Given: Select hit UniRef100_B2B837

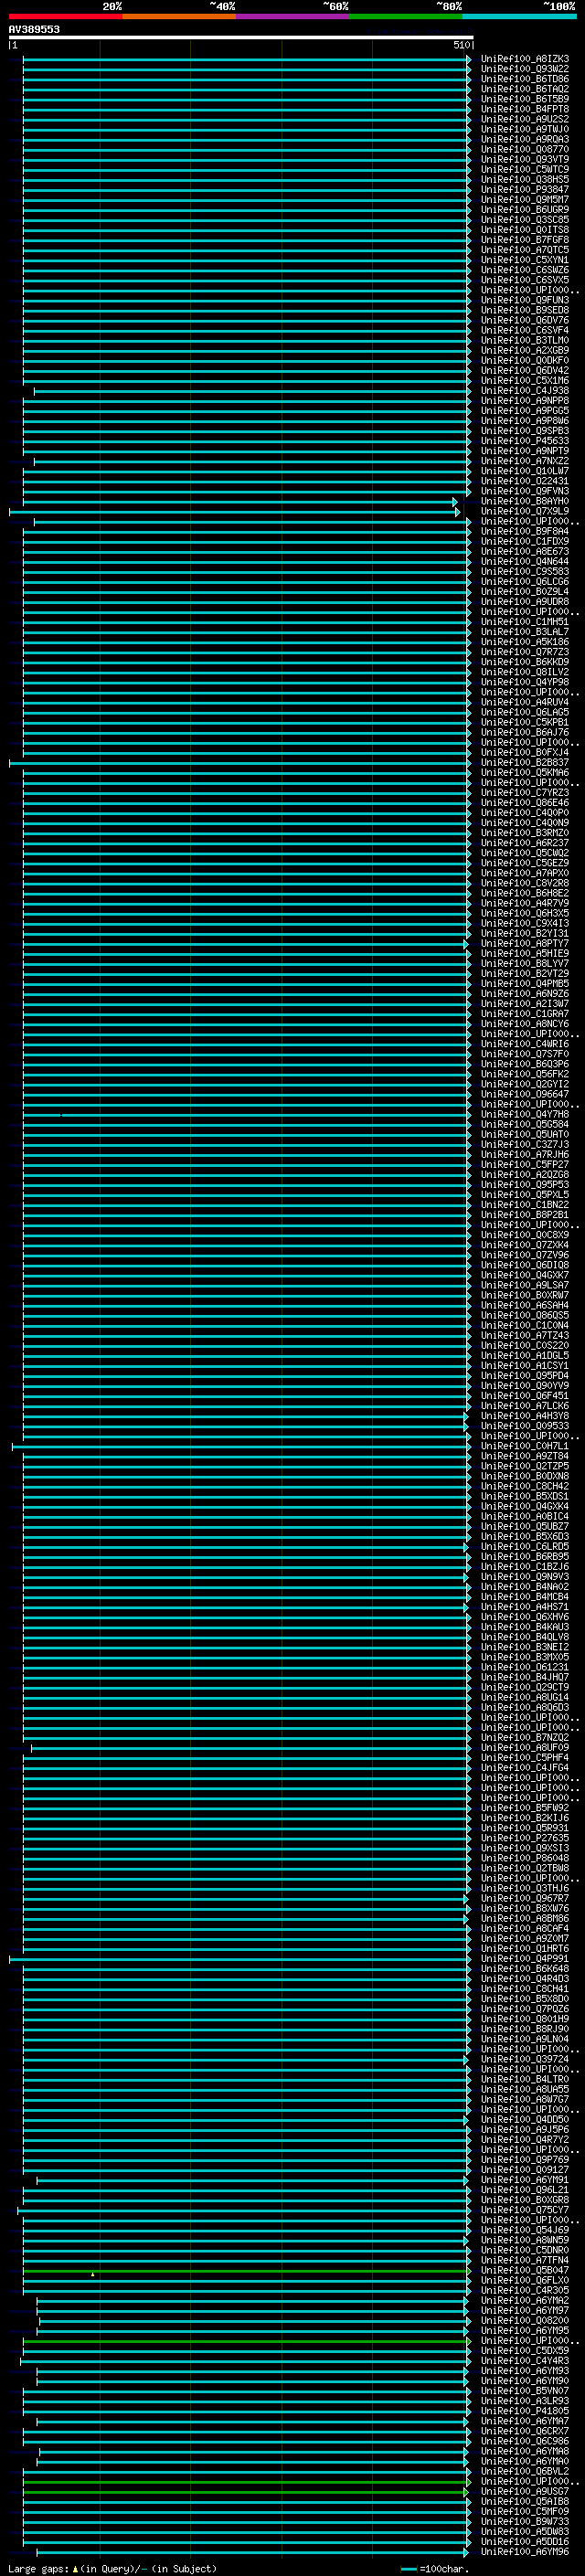Looking at the screenshot, I should coord(524,763).
